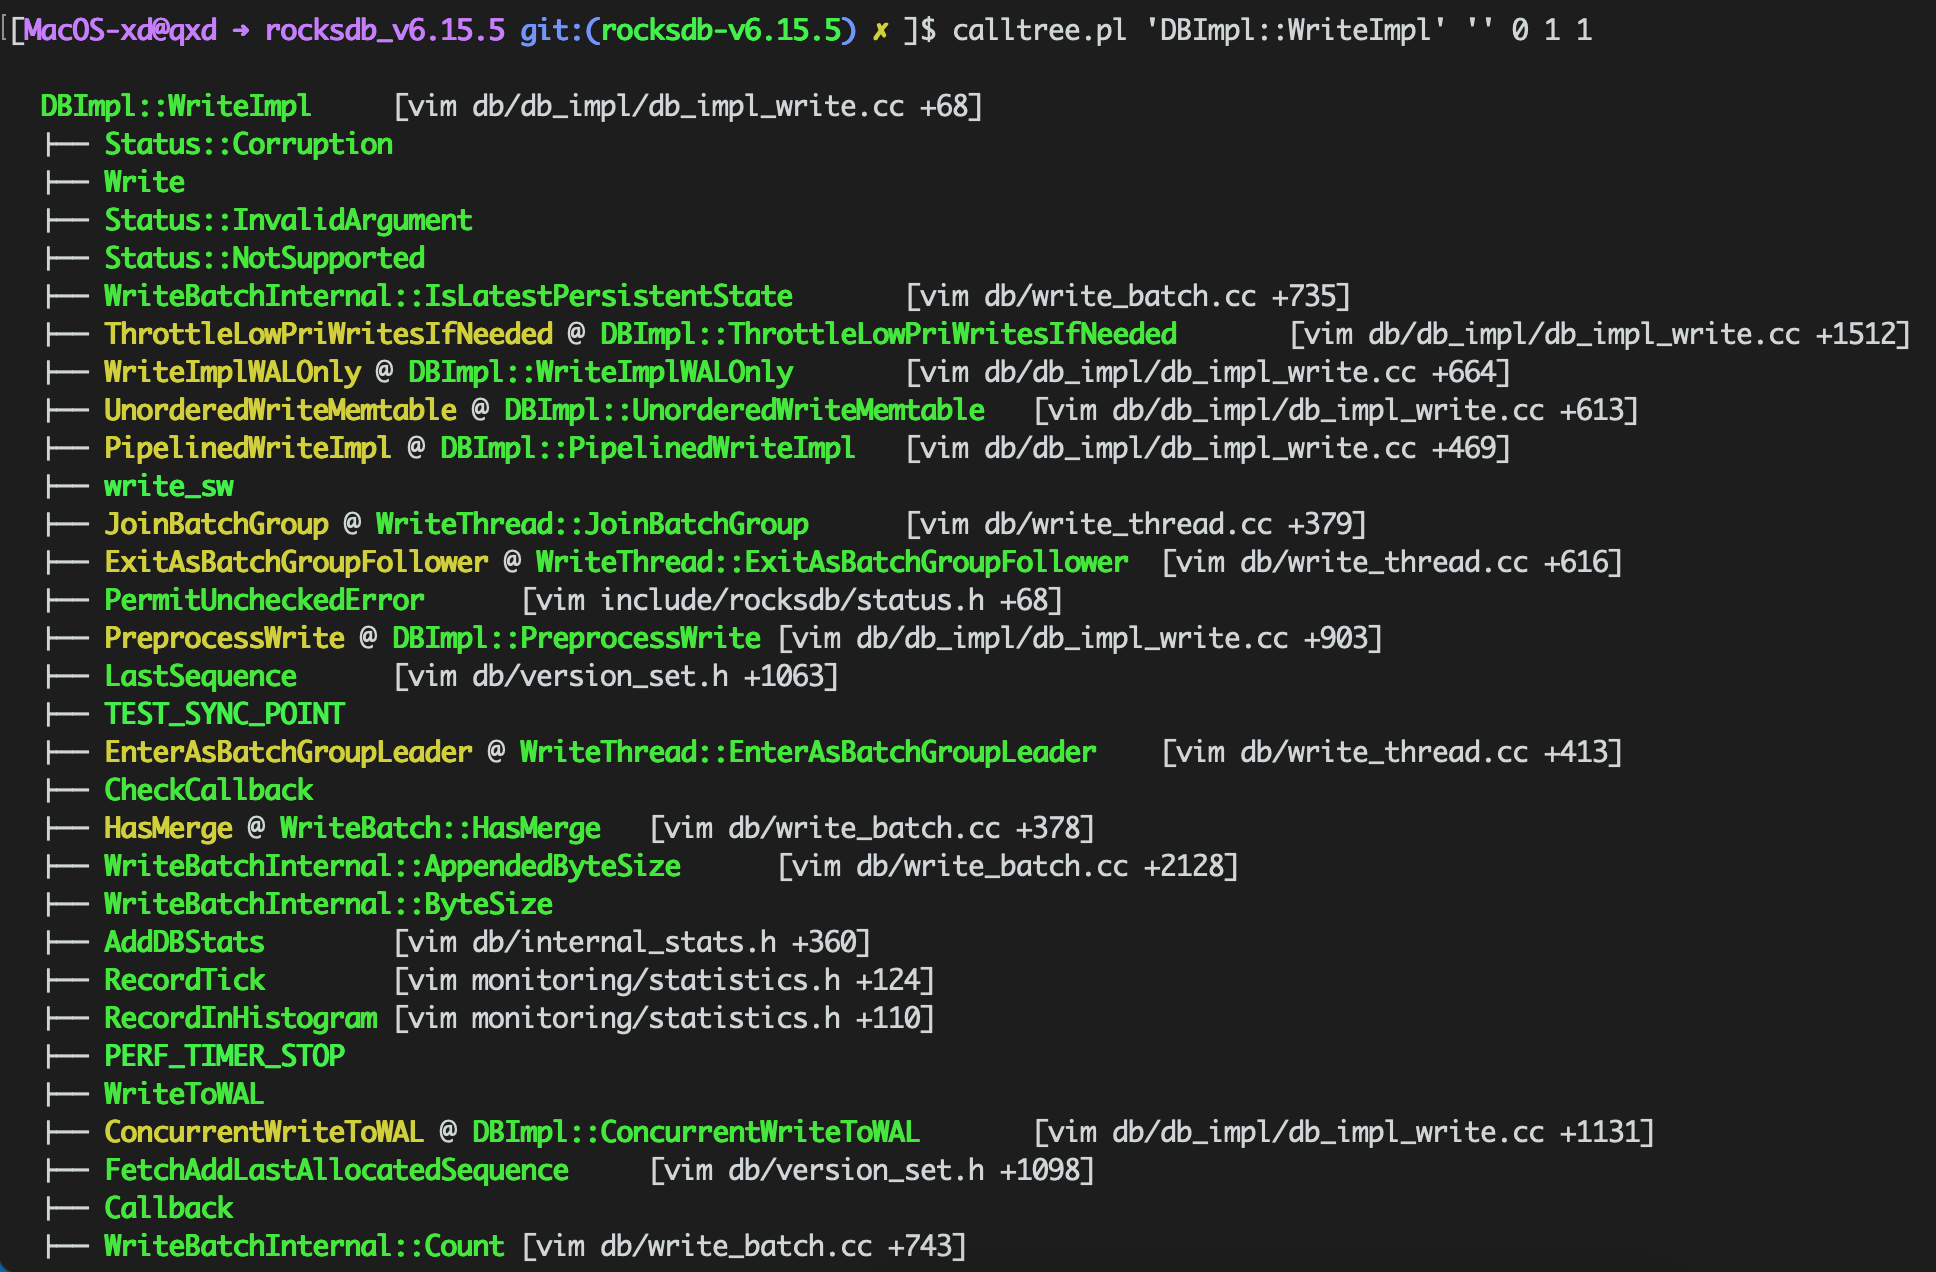The image size is (1936, 1272).
Task: Click the LastSequence entry
Action: (x=201, y=676)
